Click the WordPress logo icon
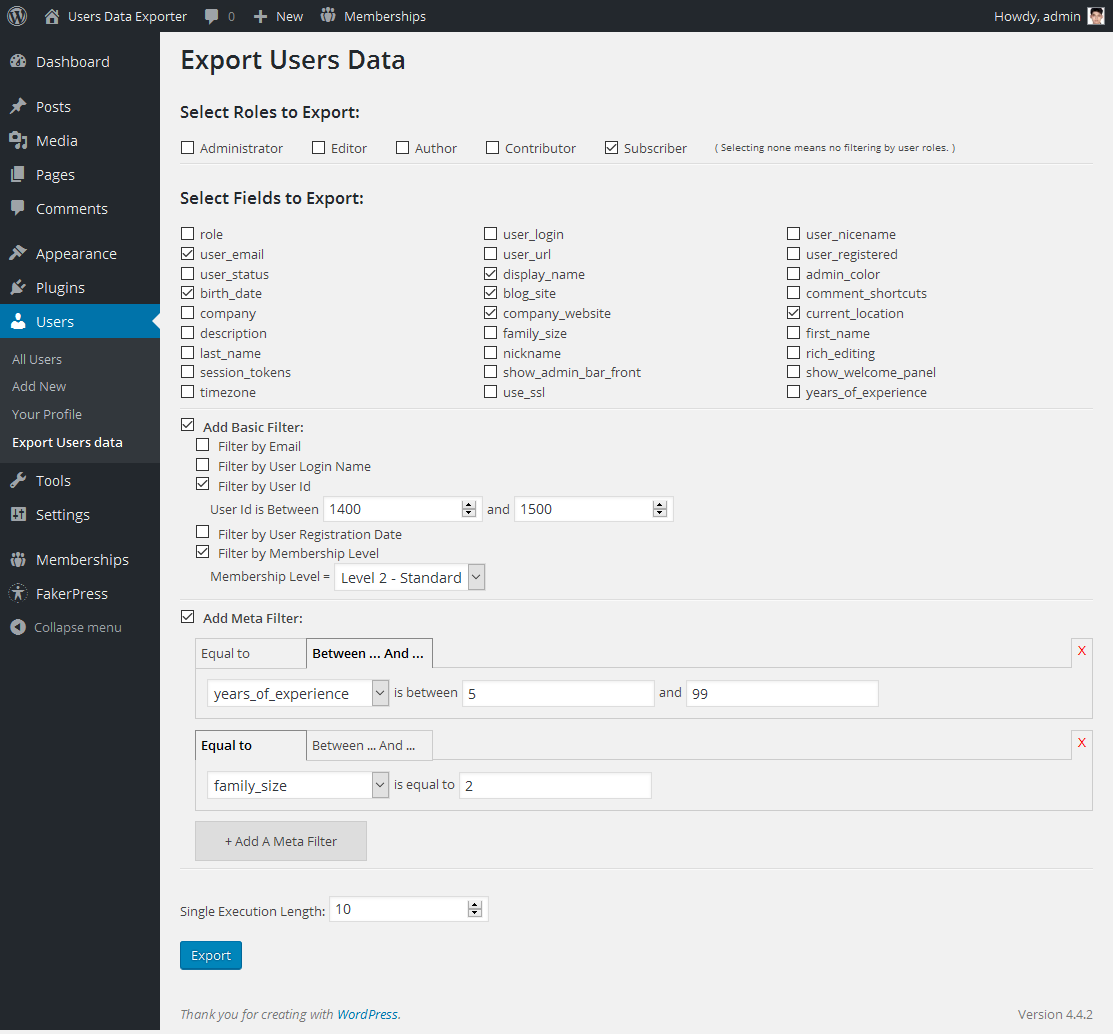The image size is (1113, 1034). tap(17, 16)
